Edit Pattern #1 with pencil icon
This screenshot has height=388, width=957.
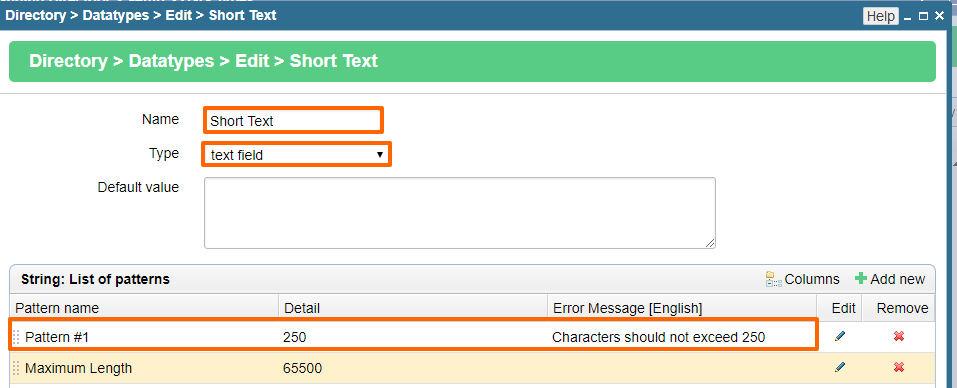click(x=840, y=336)
